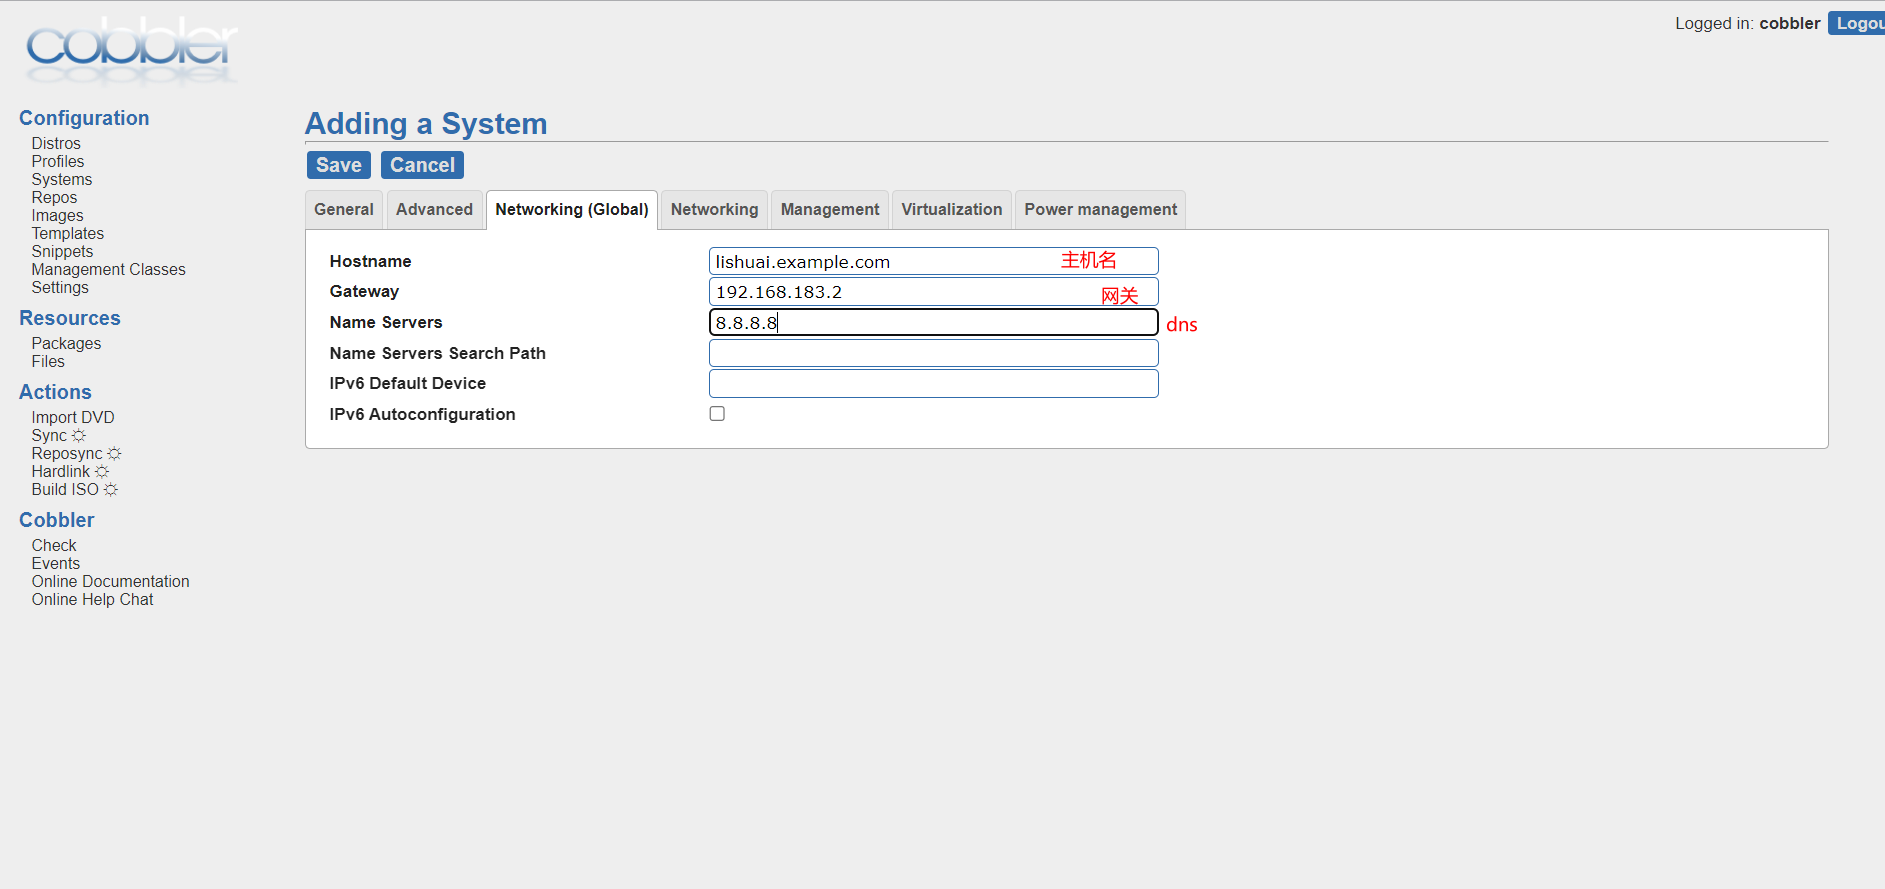Open Management Classes link
This screenshot has height=889, width=1885.
(108, 270)
